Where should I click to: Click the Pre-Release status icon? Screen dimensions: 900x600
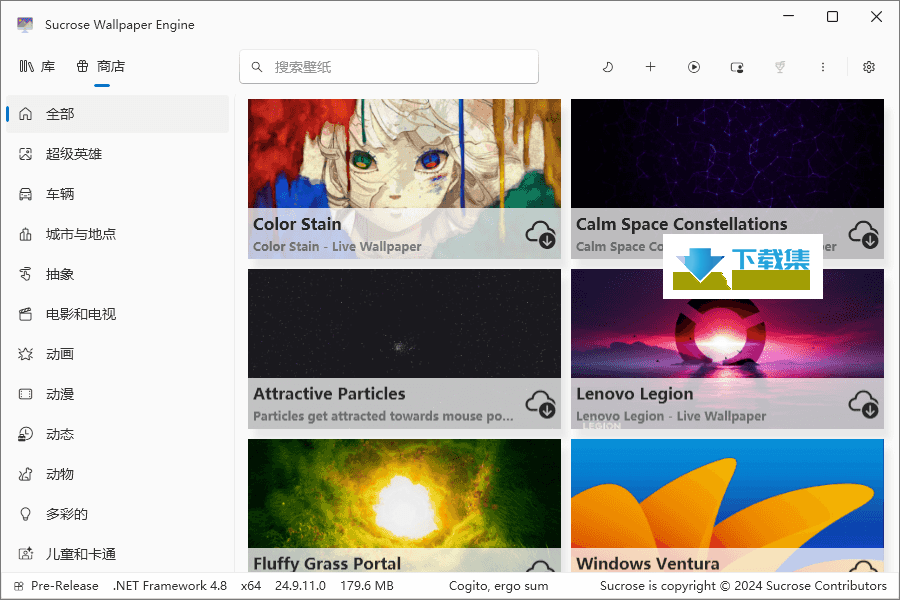[x=19, y=586]
